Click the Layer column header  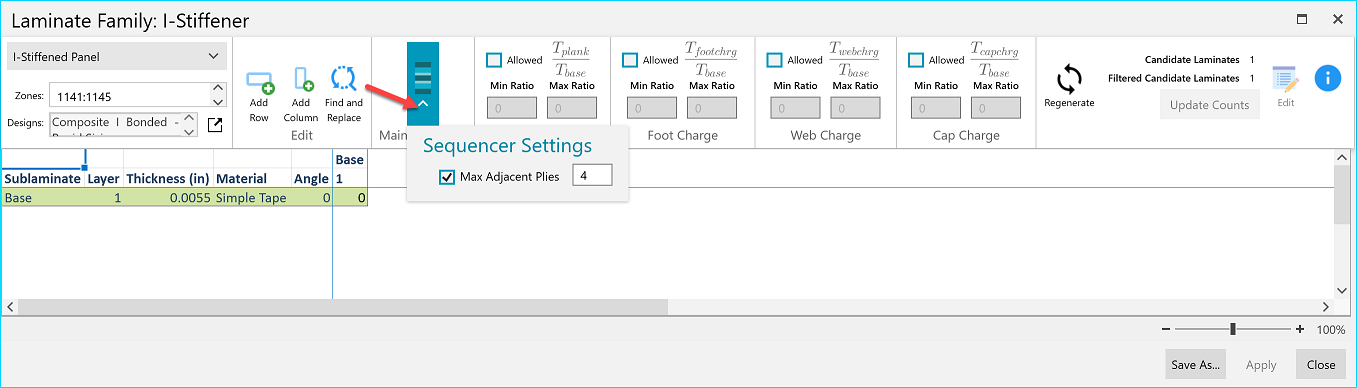pyautogui.click(x=103, y=178)
